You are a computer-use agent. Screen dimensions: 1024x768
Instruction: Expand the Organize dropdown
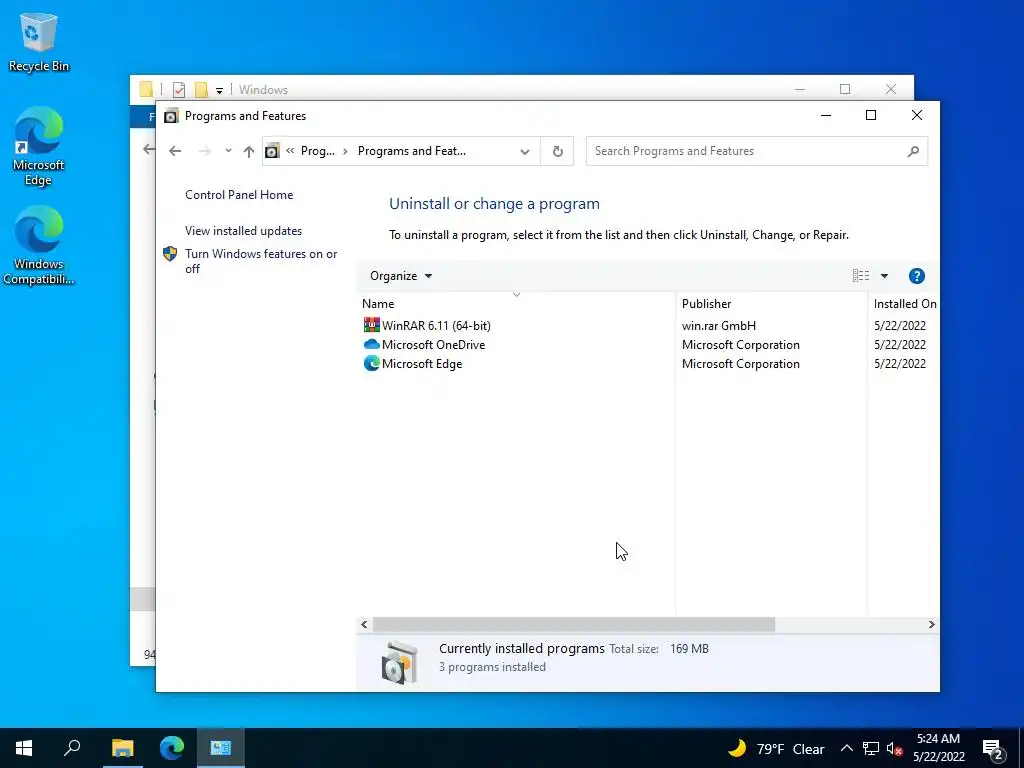click(400, 276)
